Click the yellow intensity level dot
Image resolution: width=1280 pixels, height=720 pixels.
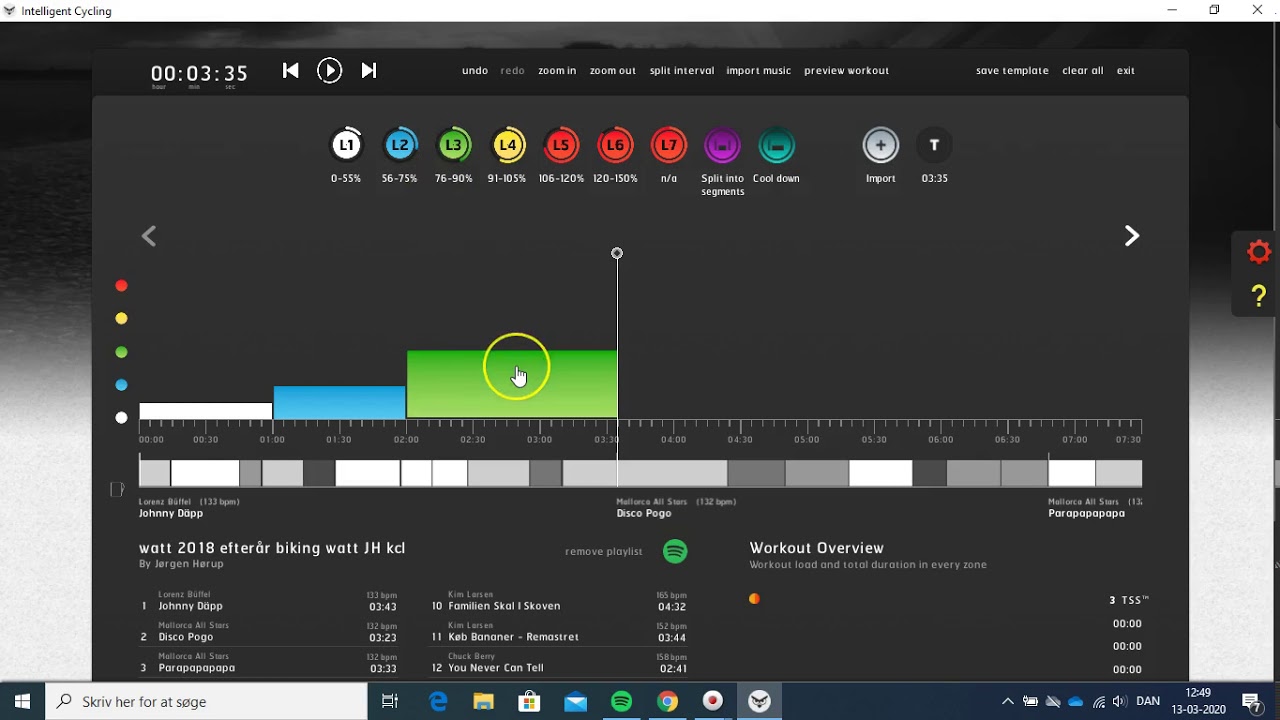click(121, 319)
